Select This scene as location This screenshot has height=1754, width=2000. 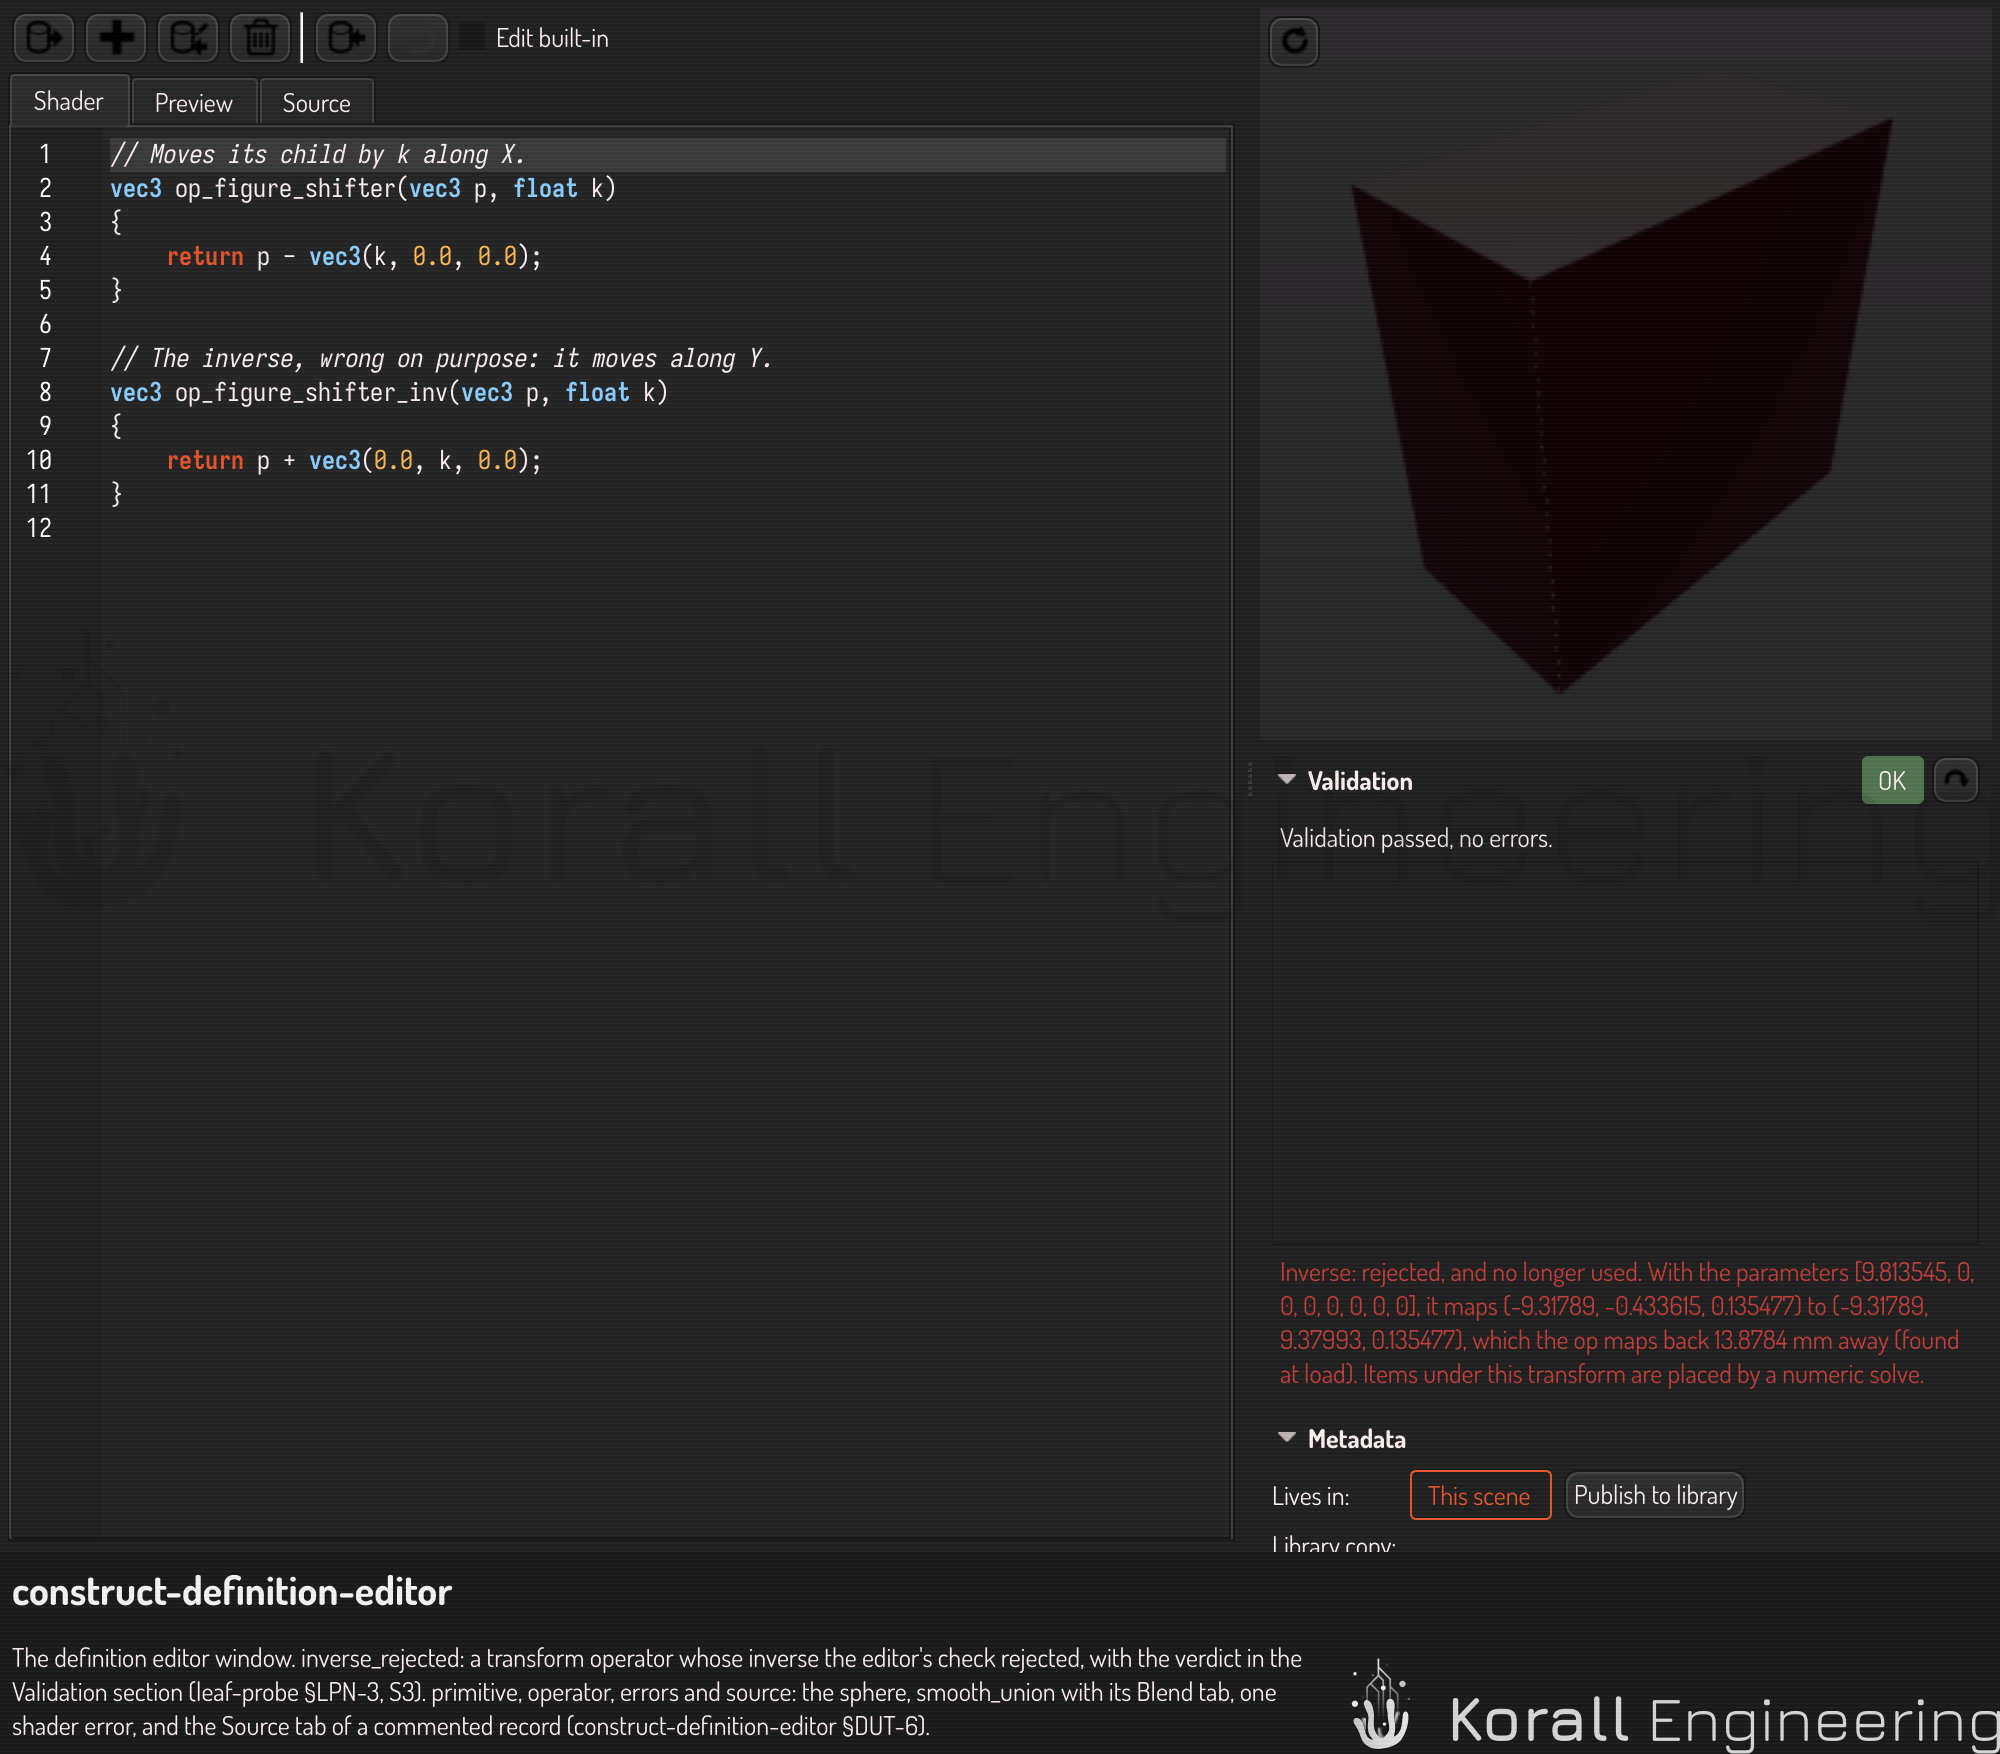point(1480,1495)
